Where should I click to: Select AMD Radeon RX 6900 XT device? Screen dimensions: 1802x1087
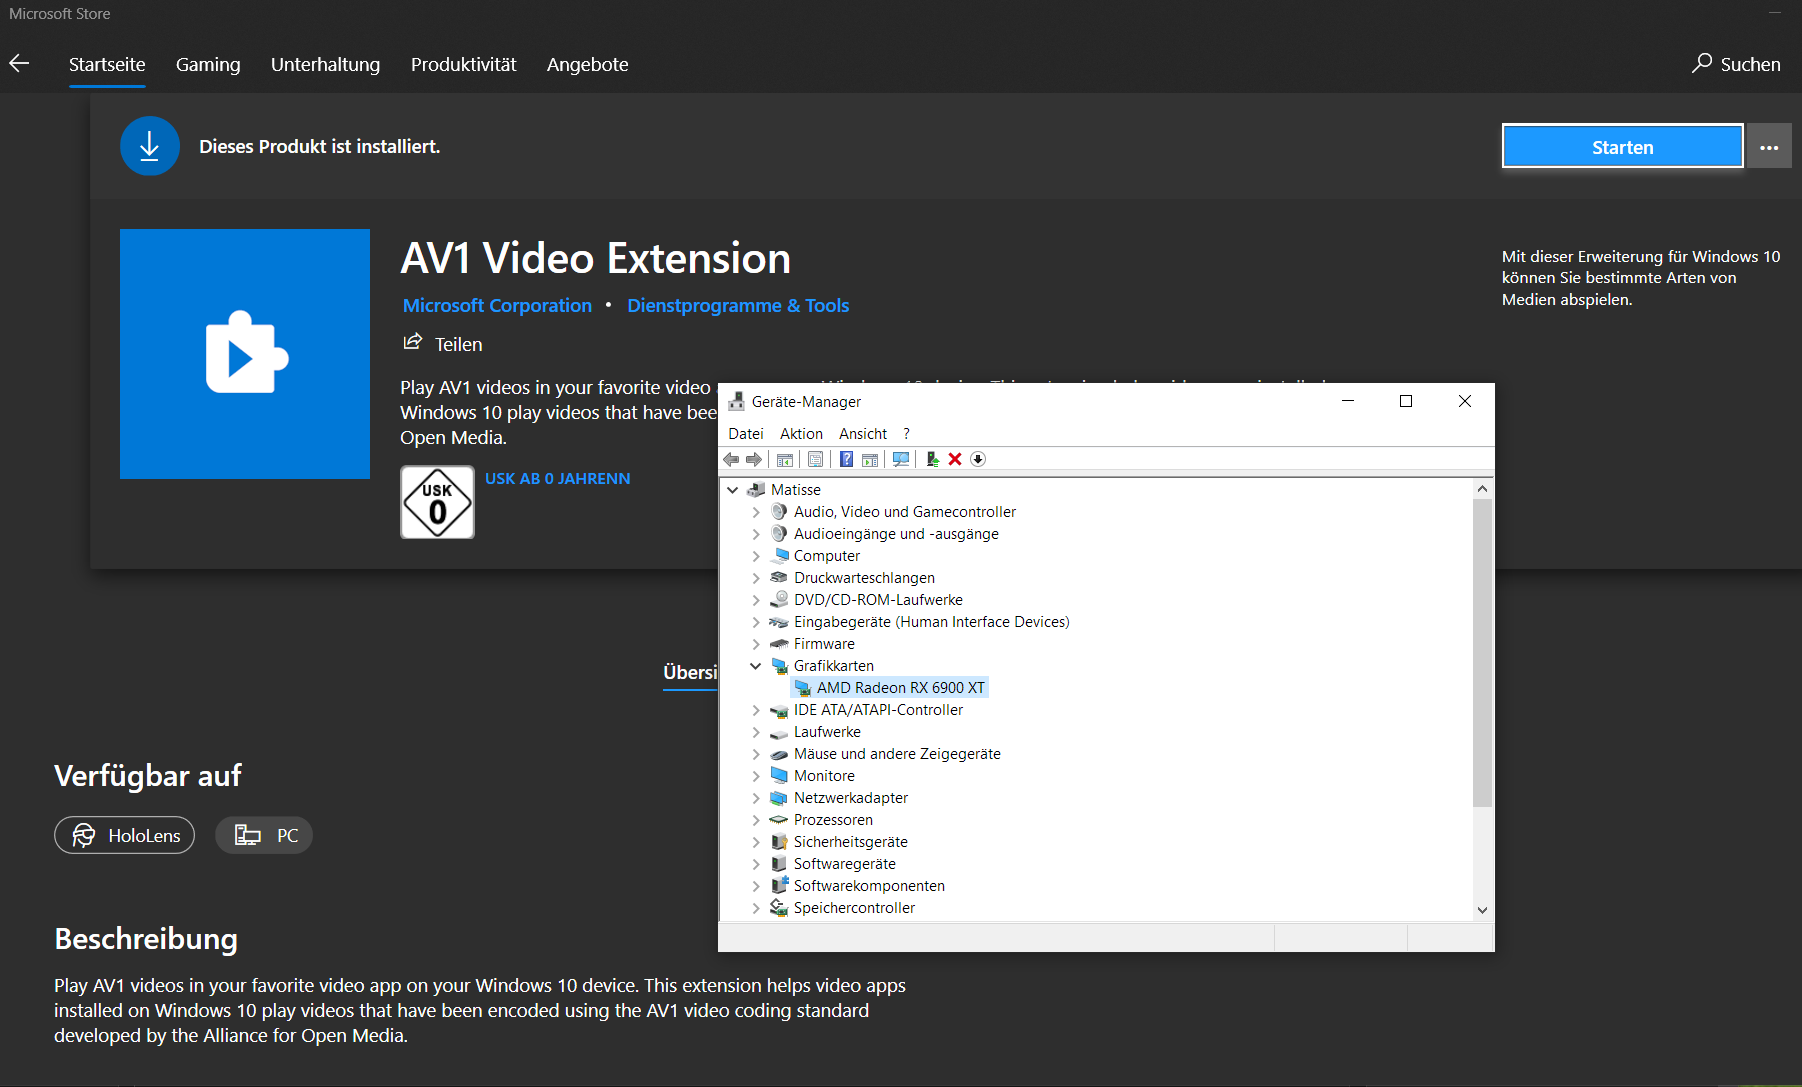point(889,687)
